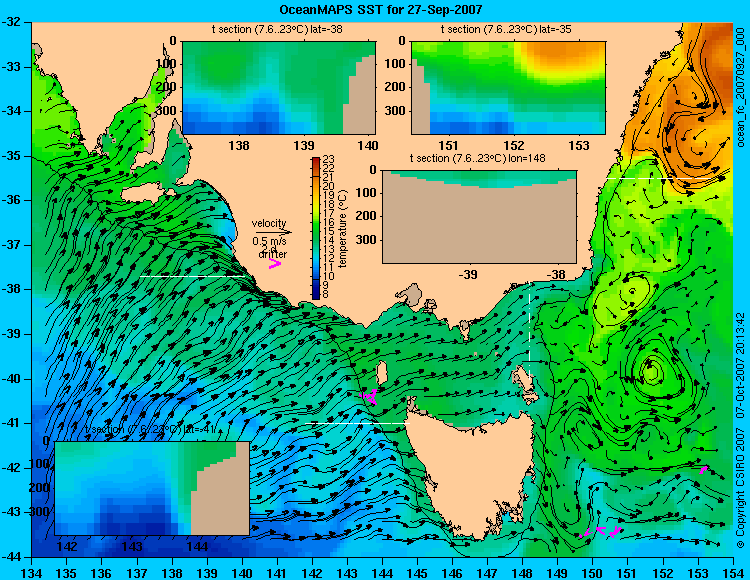Click '143' tick under lat=-41 inset
Screen dimensions: 750x580
point(132,547)
